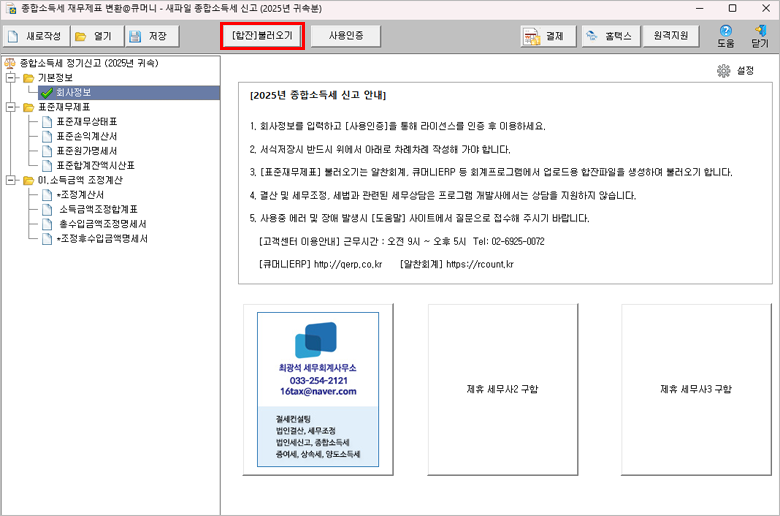Click the app icon in title bar
780x516 pixels.
(x=10, y=8)
